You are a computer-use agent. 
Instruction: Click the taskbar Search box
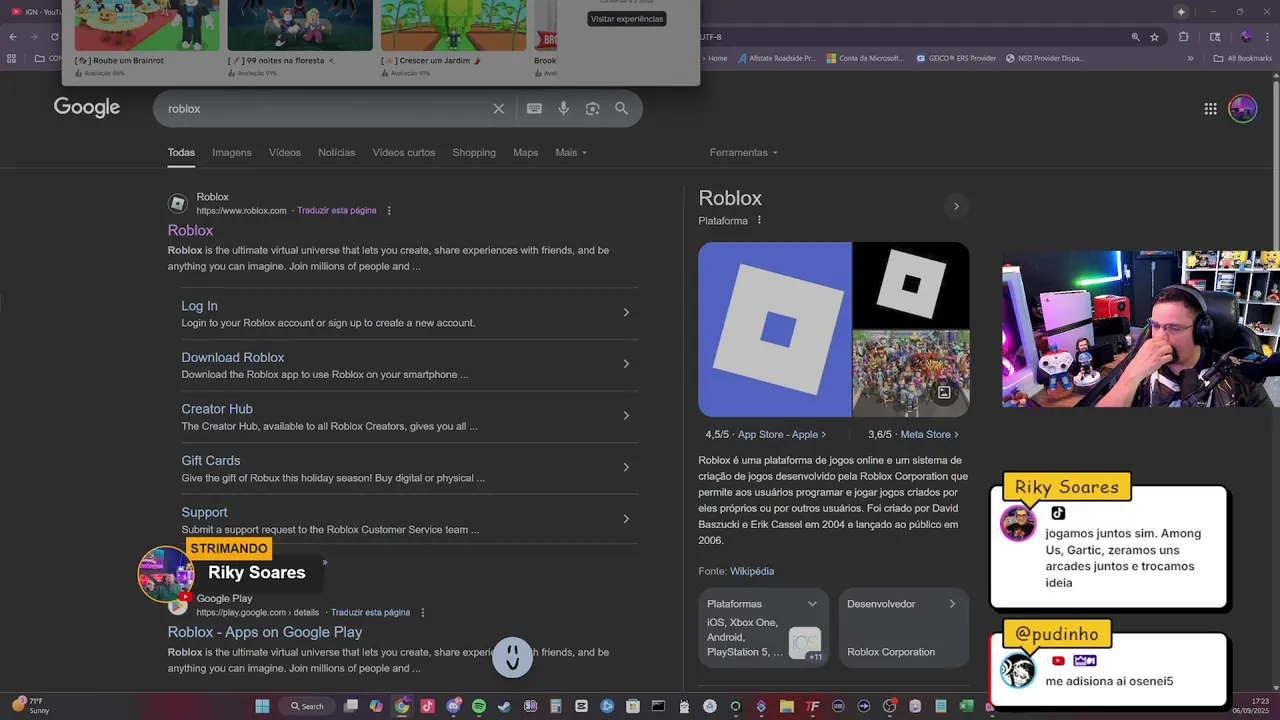click(x=307, y=706)
